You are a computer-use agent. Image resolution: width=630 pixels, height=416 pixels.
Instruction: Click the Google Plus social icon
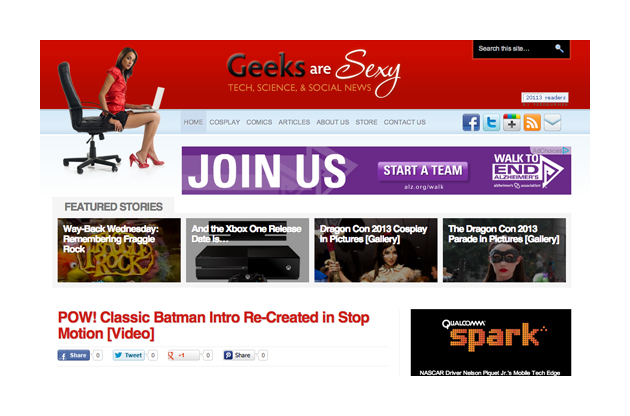(x=512, y=122)
